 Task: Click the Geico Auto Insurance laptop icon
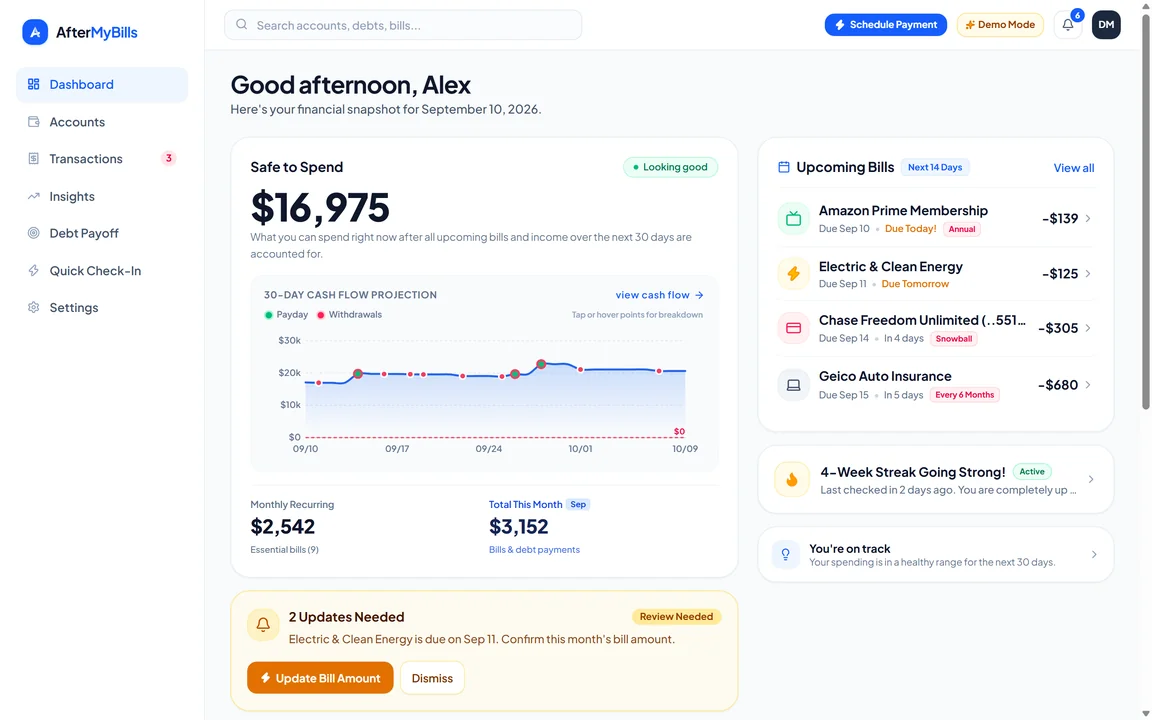(793, 385)
